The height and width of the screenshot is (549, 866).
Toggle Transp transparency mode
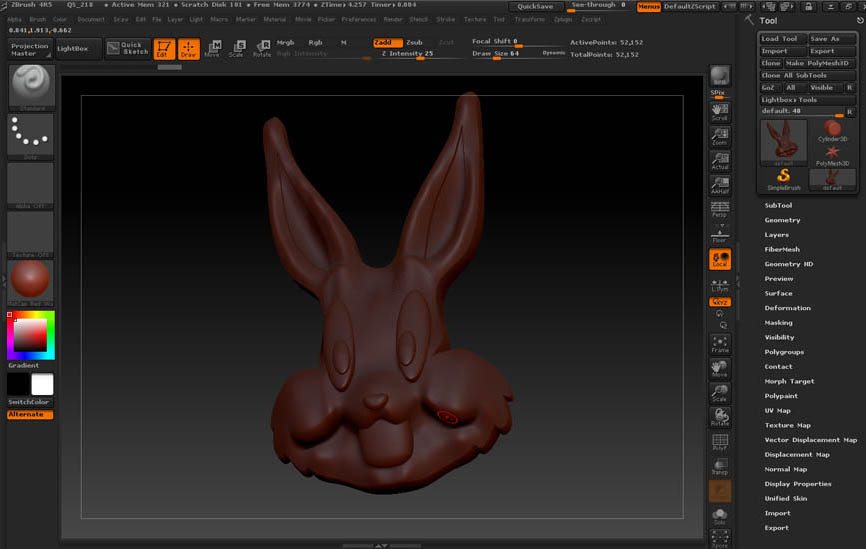[x=720, y=467]
